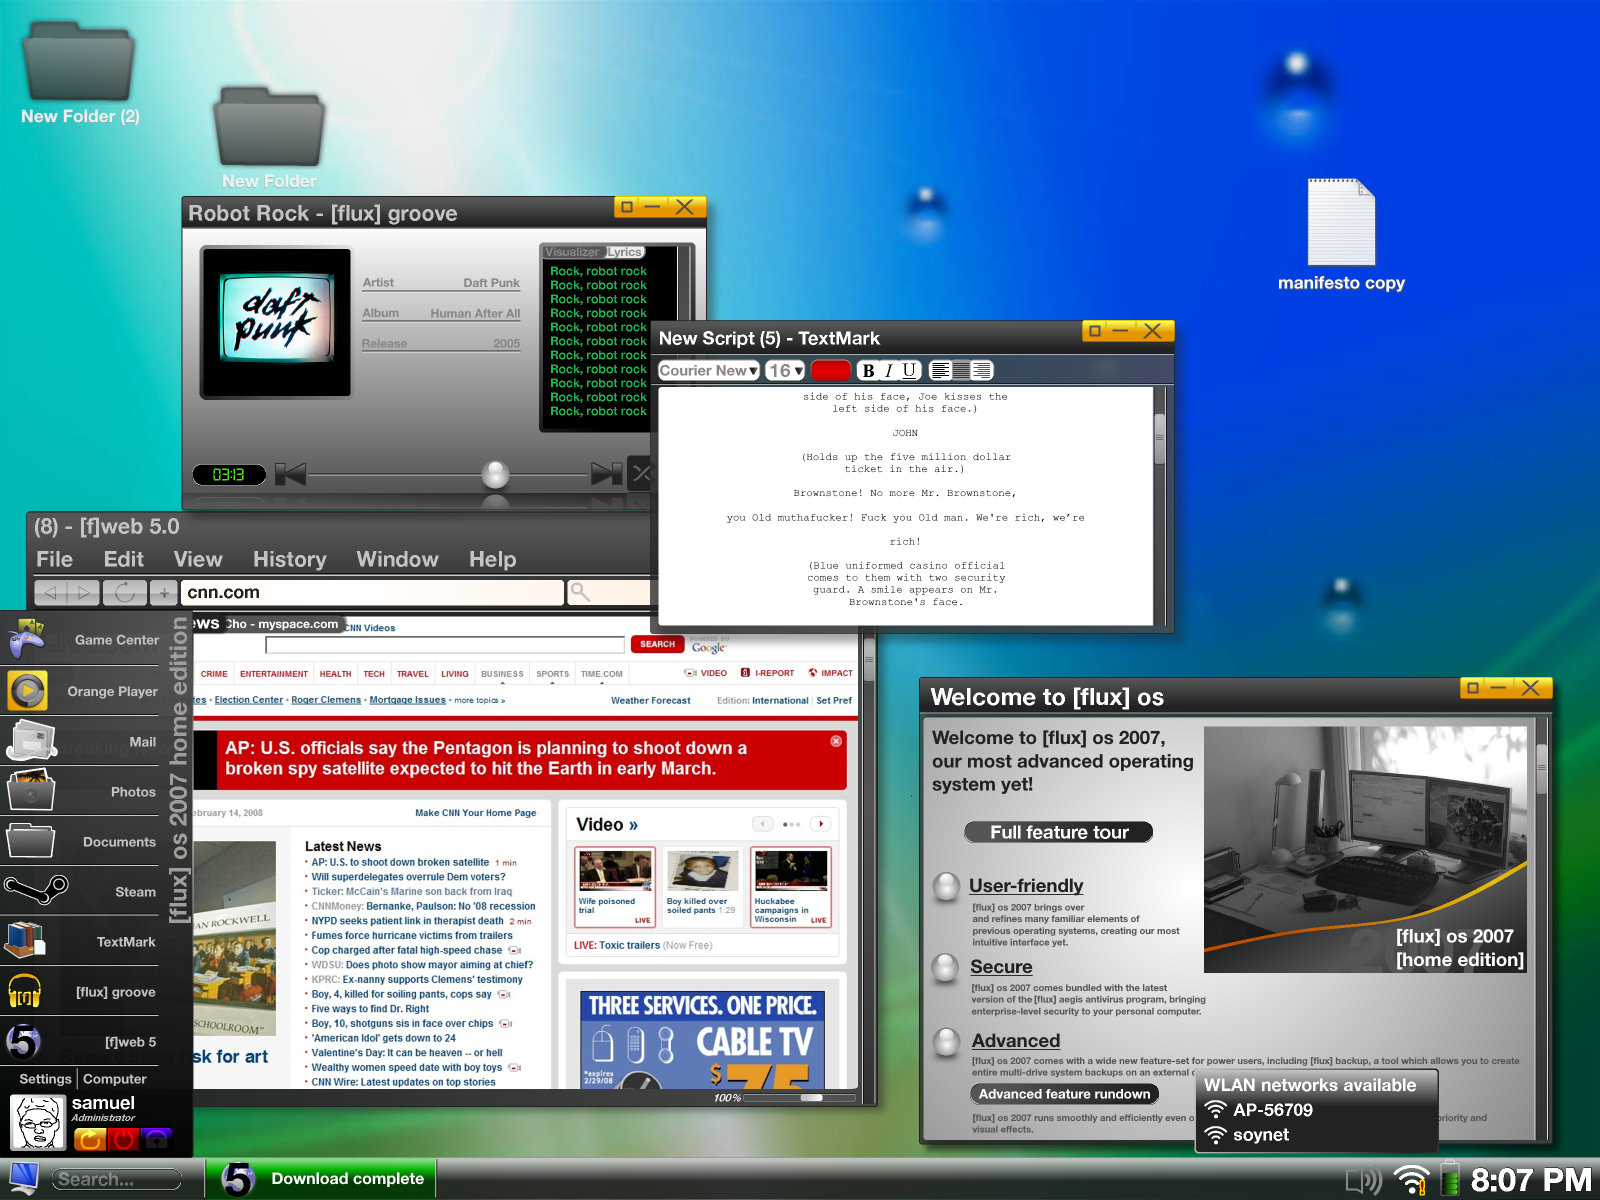Skip to next track in [flux] groove
This screenshot has width=1600, height=1200.
coord(607,473)
